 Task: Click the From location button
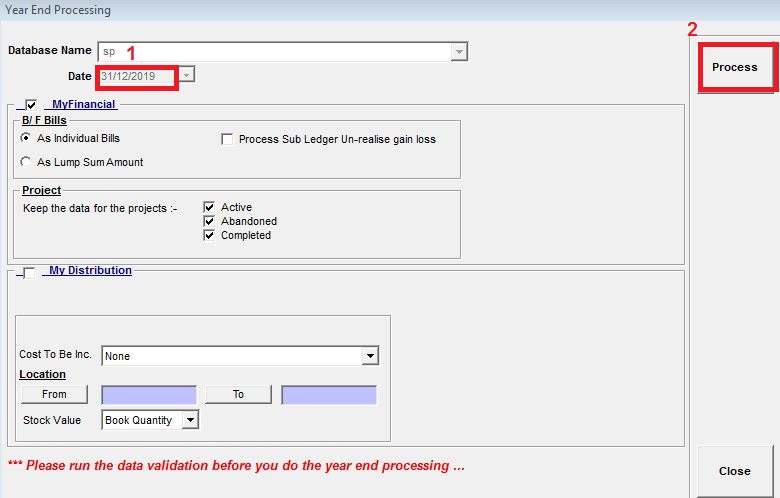point(54,394)
